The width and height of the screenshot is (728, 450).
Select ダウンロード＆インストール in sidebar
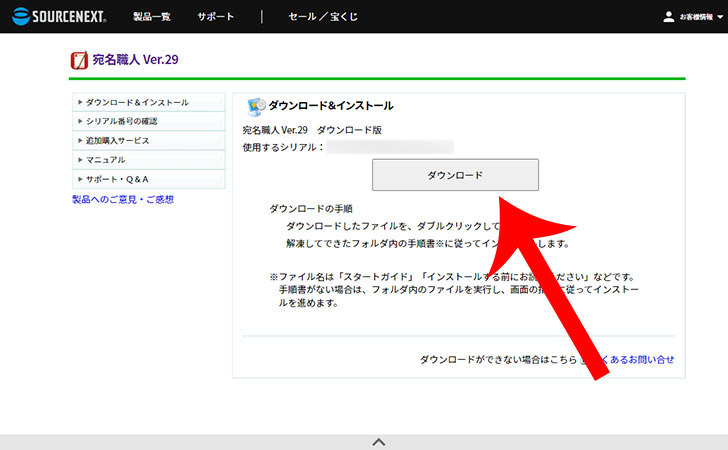tap(149, 102)
